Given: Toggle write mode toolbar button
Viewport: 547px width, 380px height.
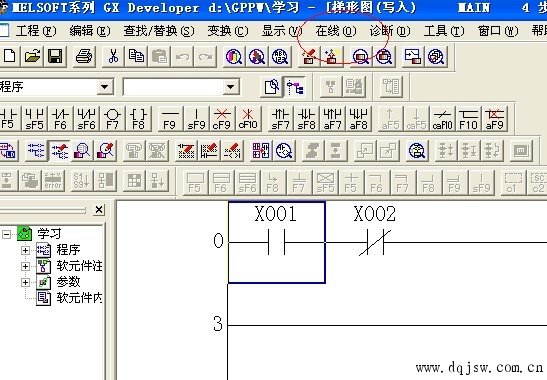Looking at the screenshot, I should (x=60, y=151).
